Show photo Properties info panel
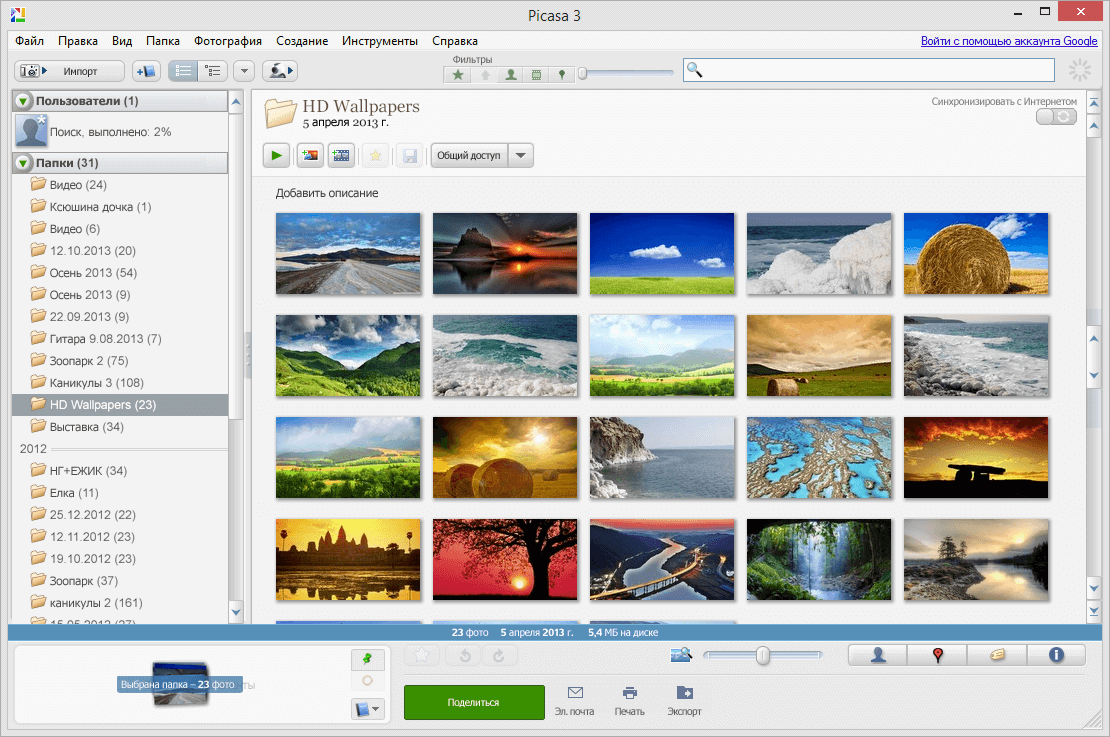The height and width of the screenshot is (737, 1110). pyautogui.click(x=1056, y=656)
